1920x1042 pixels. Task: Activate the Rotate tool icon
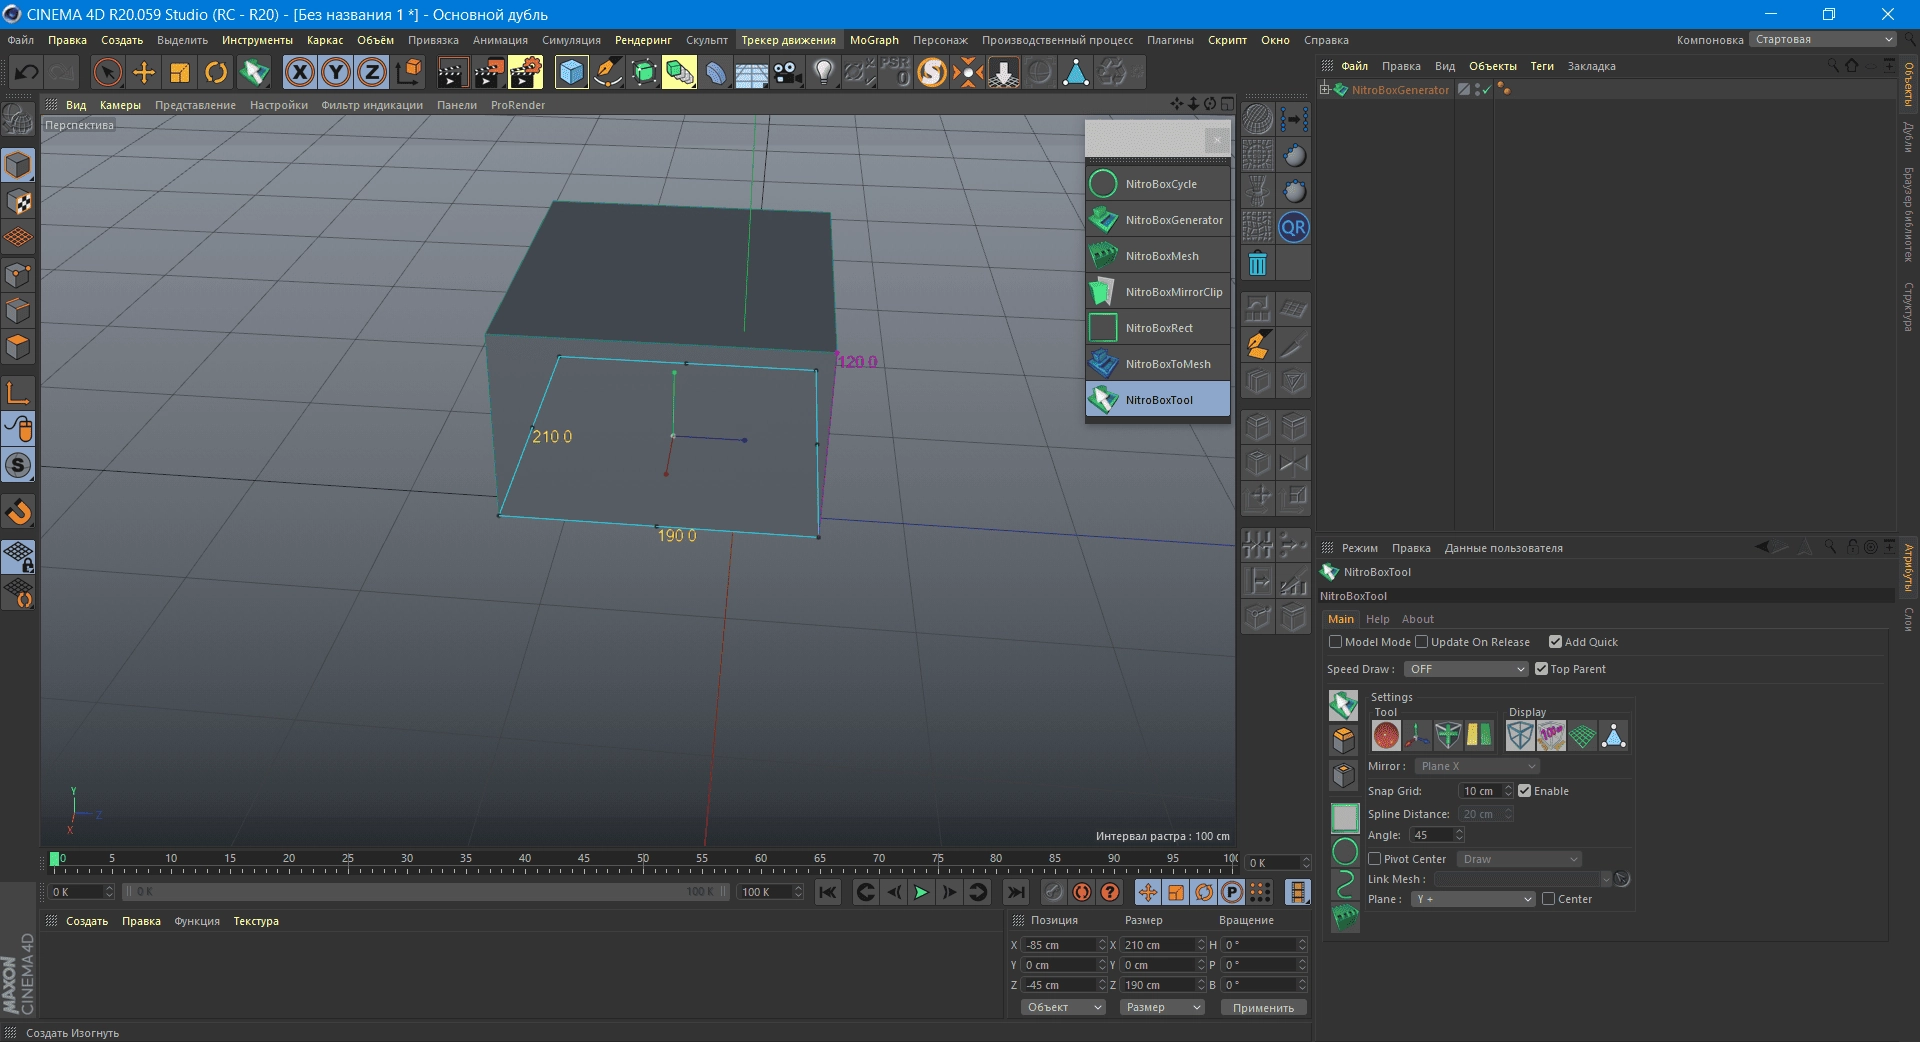click(216, 72)
